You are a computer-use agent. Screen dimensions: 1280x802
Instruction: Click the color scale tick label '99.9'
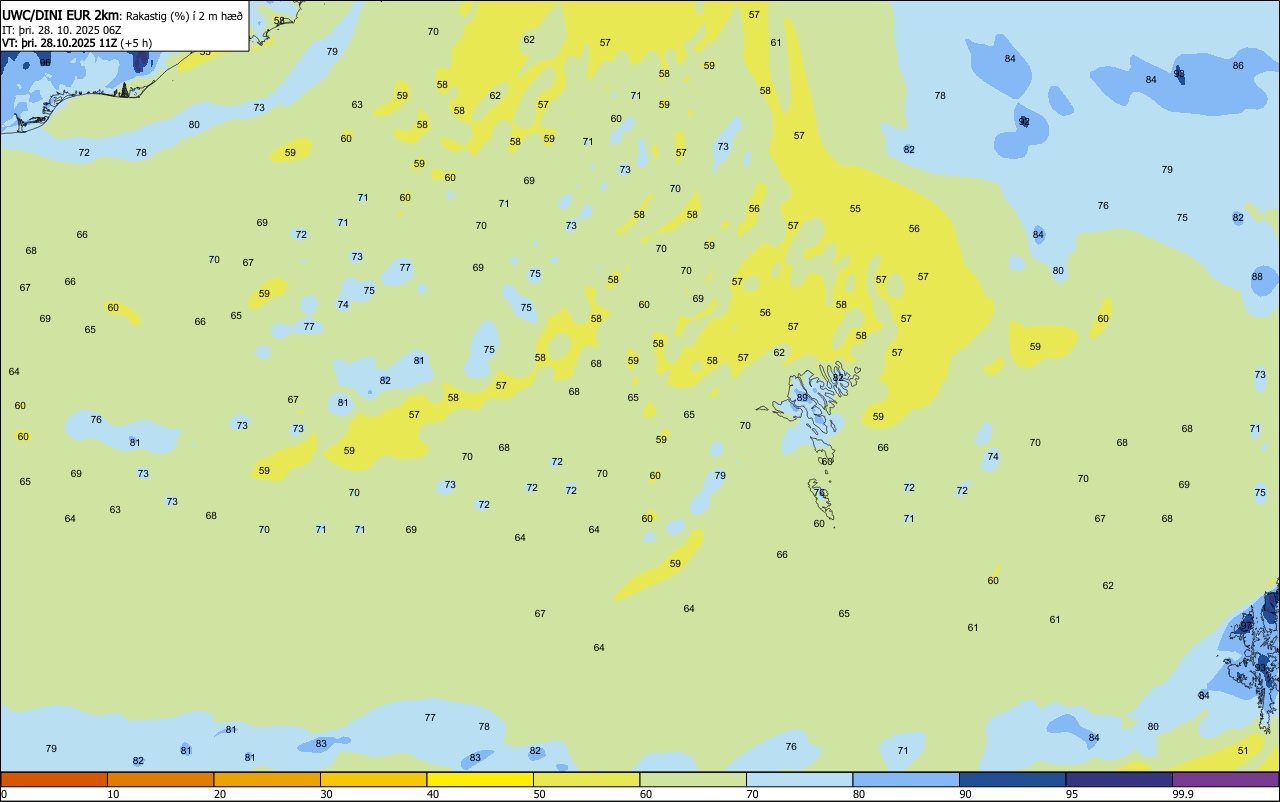[1183, 794]
